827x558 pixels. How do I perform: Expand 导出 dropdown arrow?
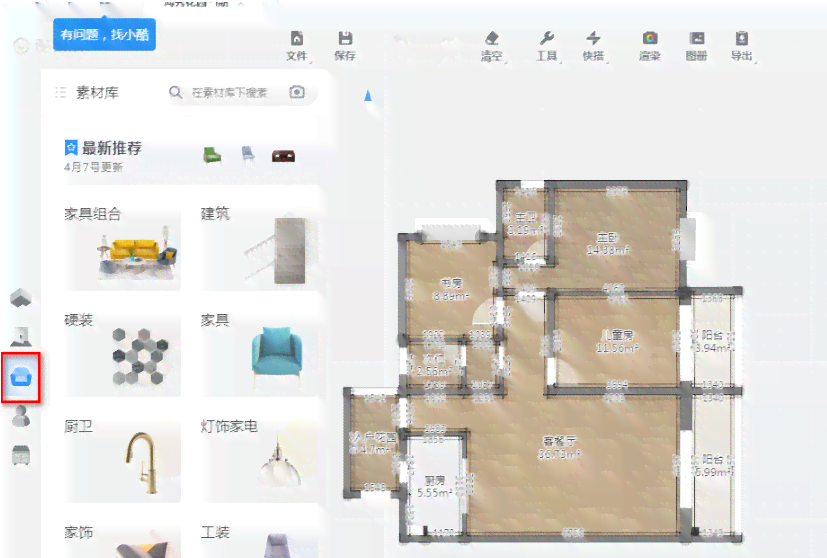[x=756, y=62]
